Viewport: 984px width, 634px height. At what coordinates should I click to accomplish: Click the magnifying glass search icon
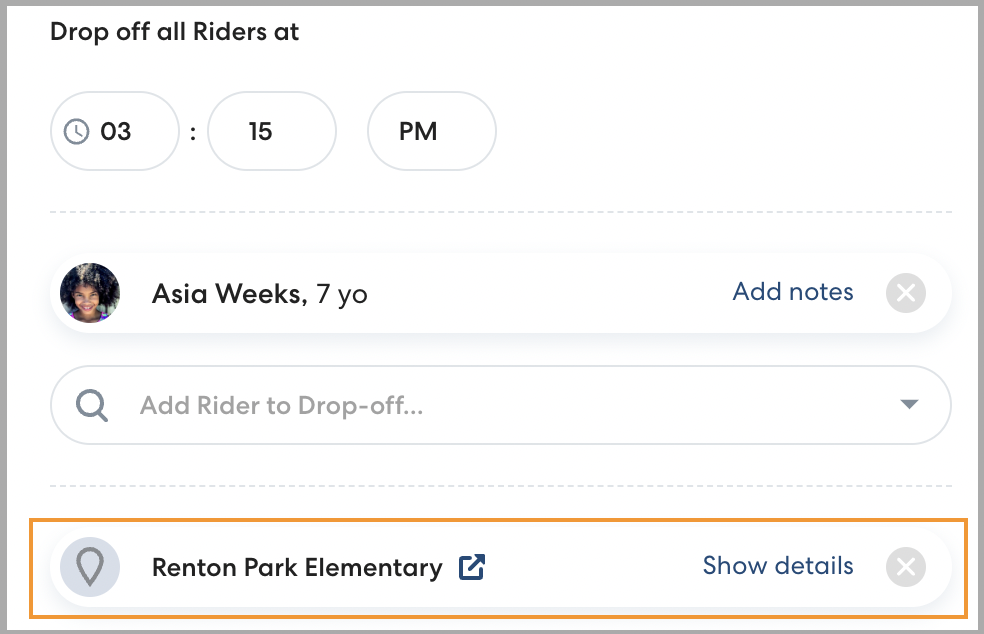92,405
